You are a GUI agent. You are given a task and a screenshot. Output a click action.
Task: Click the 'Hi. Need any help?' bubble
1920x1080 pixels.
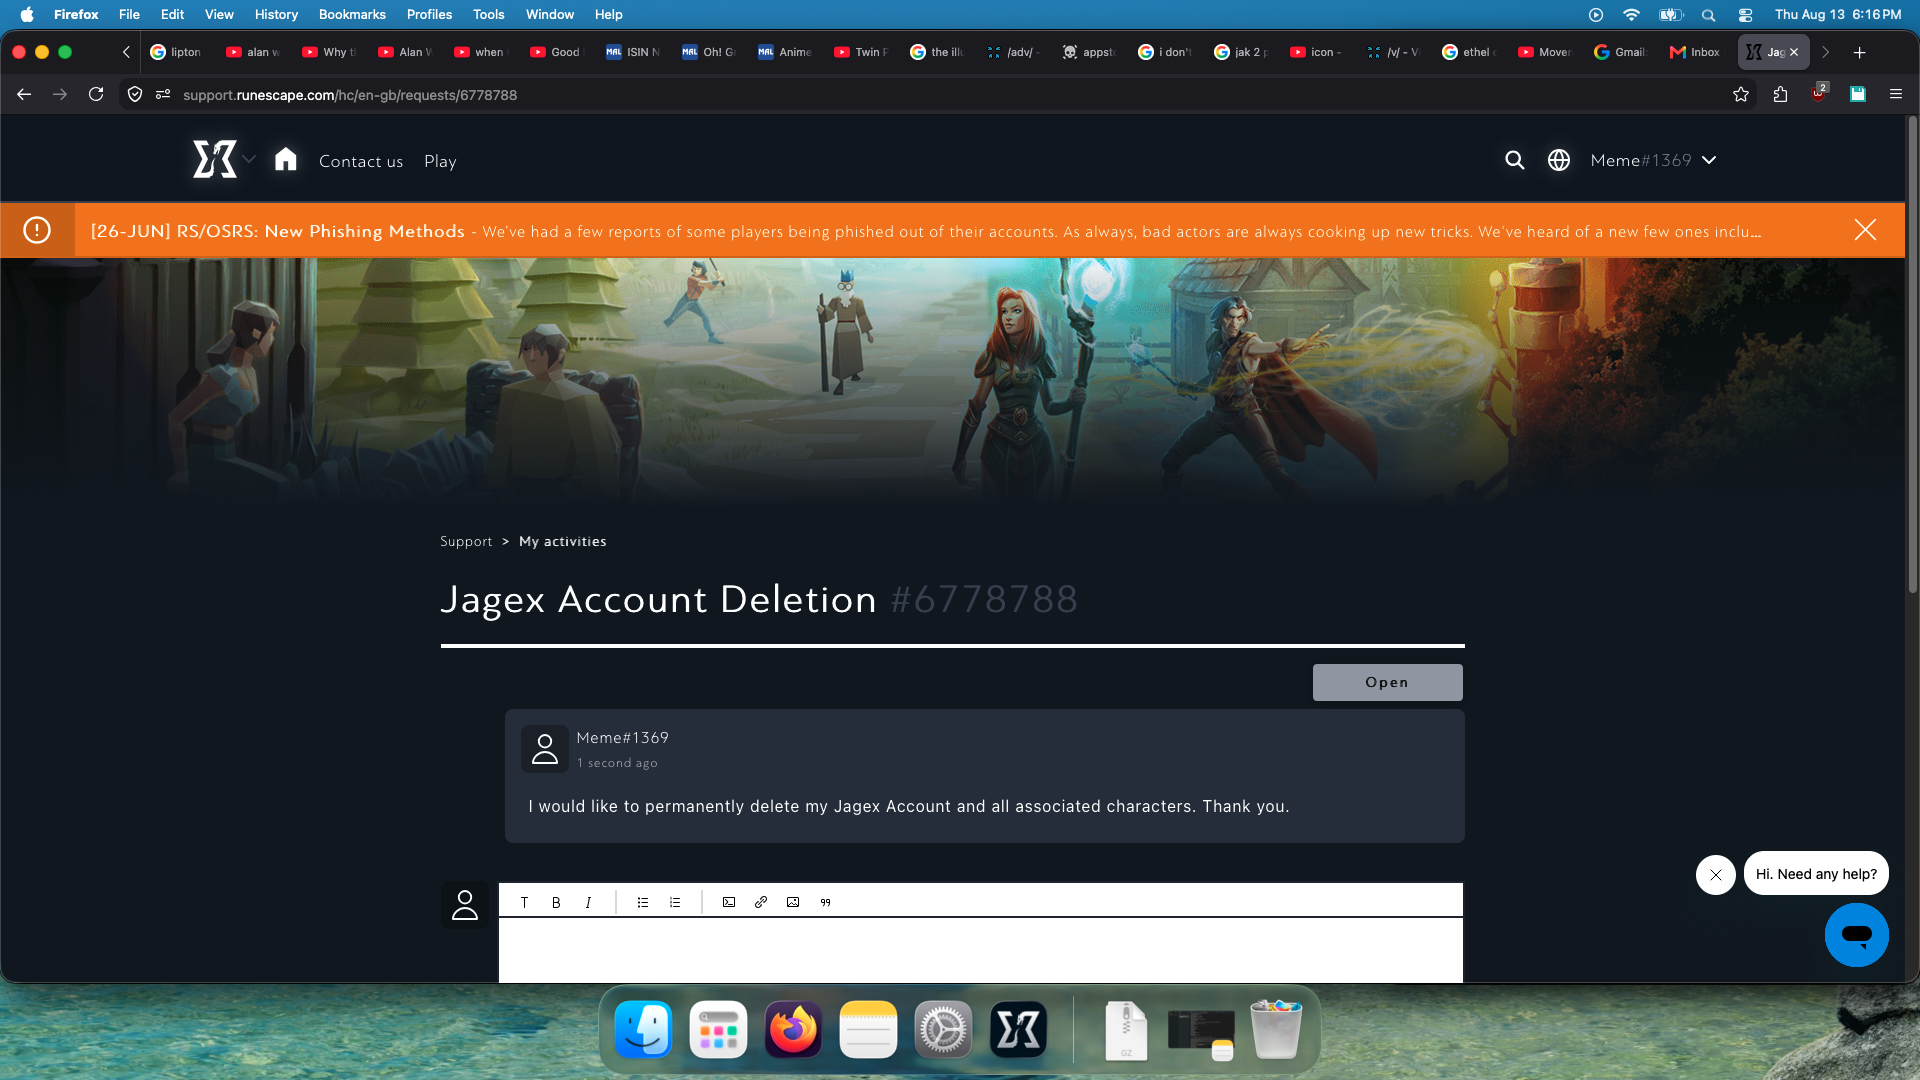click(x=1816, y=874)
